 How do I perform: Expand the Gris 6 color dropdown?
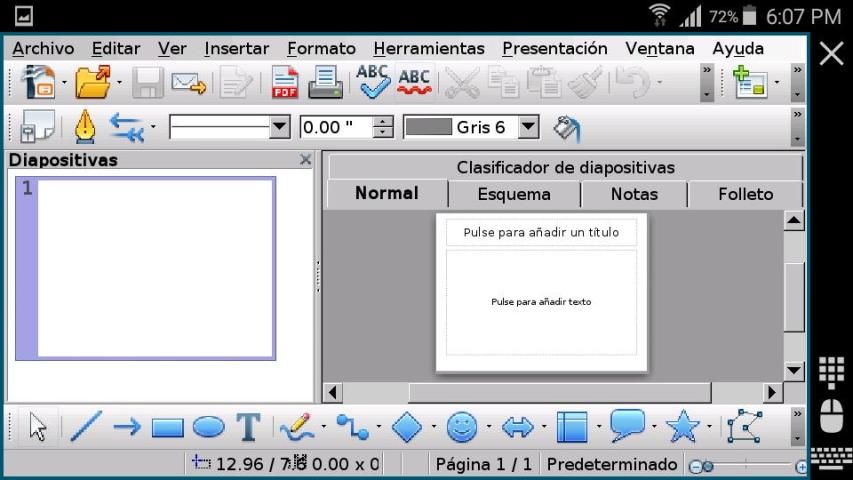tap(529, 127)
